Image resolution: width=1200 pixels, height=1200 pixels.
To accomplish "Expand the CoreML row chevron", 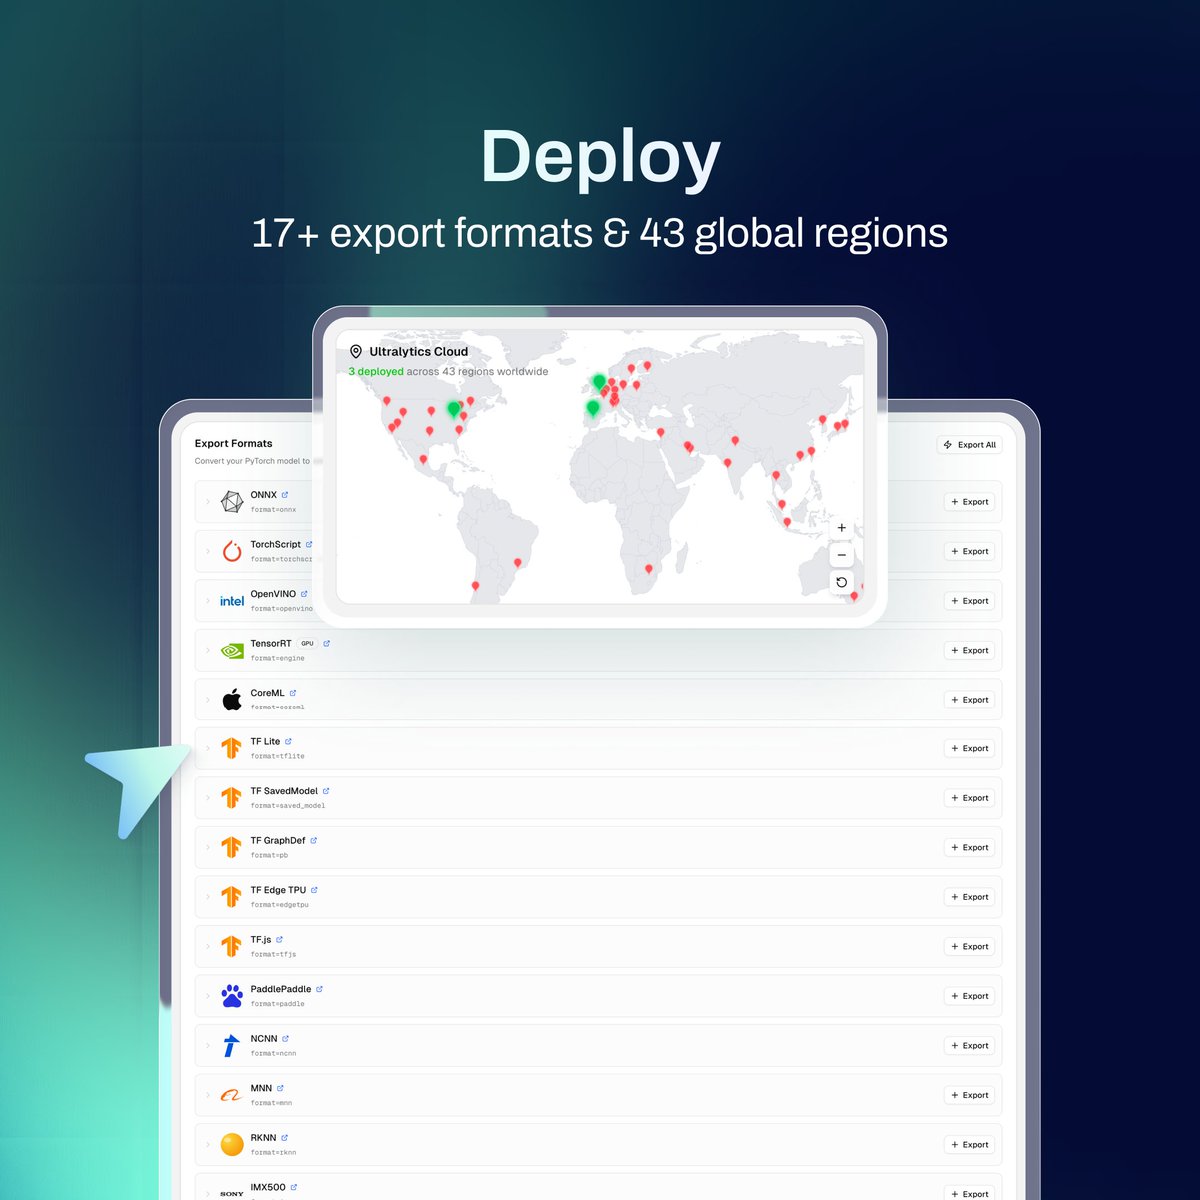I will (x=208, y=700).
